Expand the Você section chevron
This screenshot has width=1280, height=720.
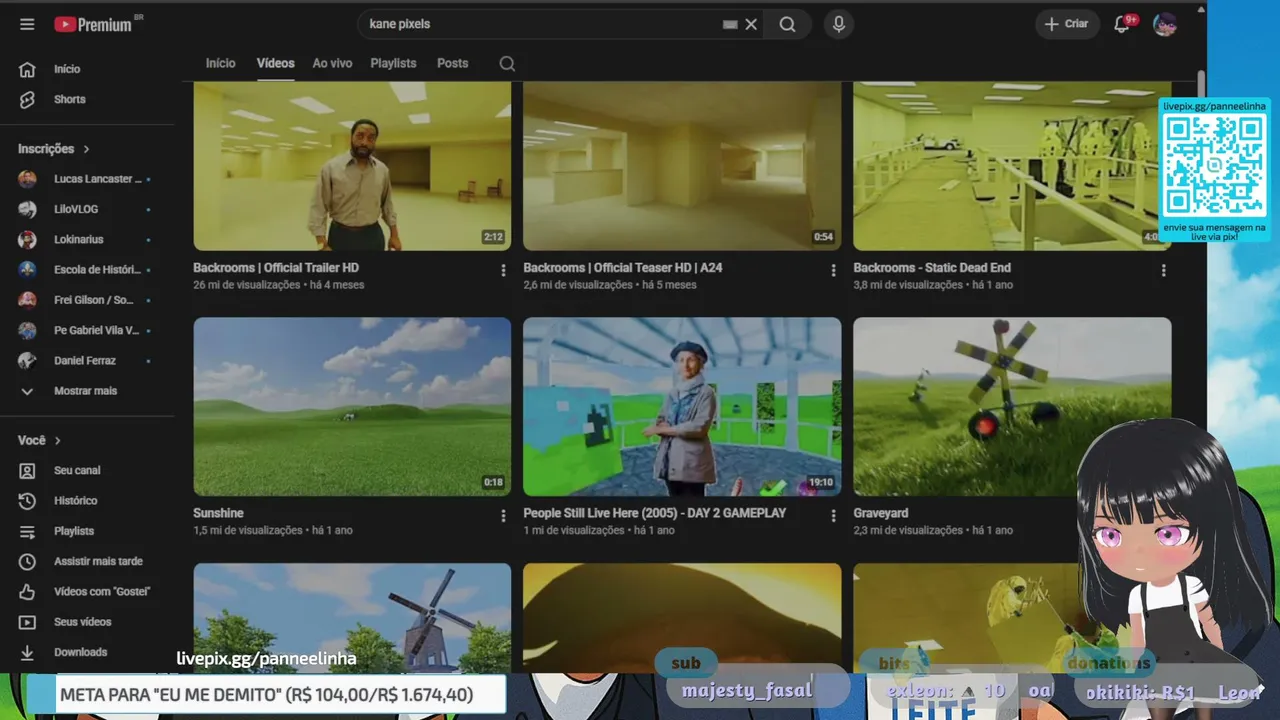(x=58, y=440)
